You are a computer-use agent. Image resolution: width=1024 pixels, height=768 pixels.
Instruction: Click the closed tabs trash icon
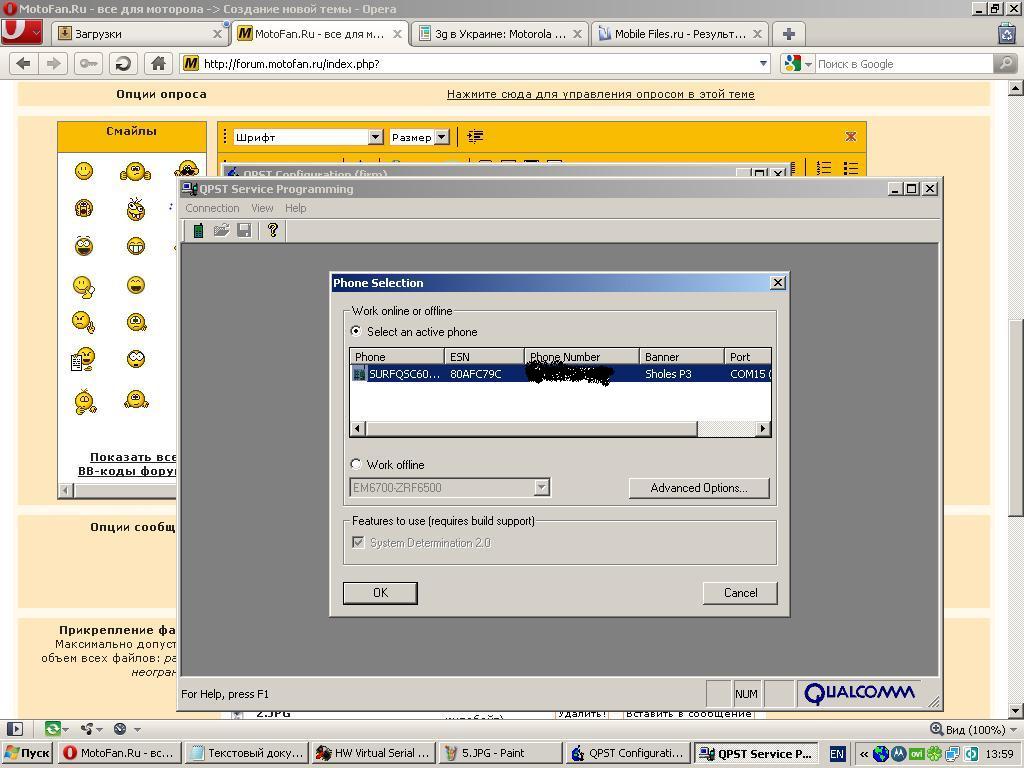[x=1007, y=33]
